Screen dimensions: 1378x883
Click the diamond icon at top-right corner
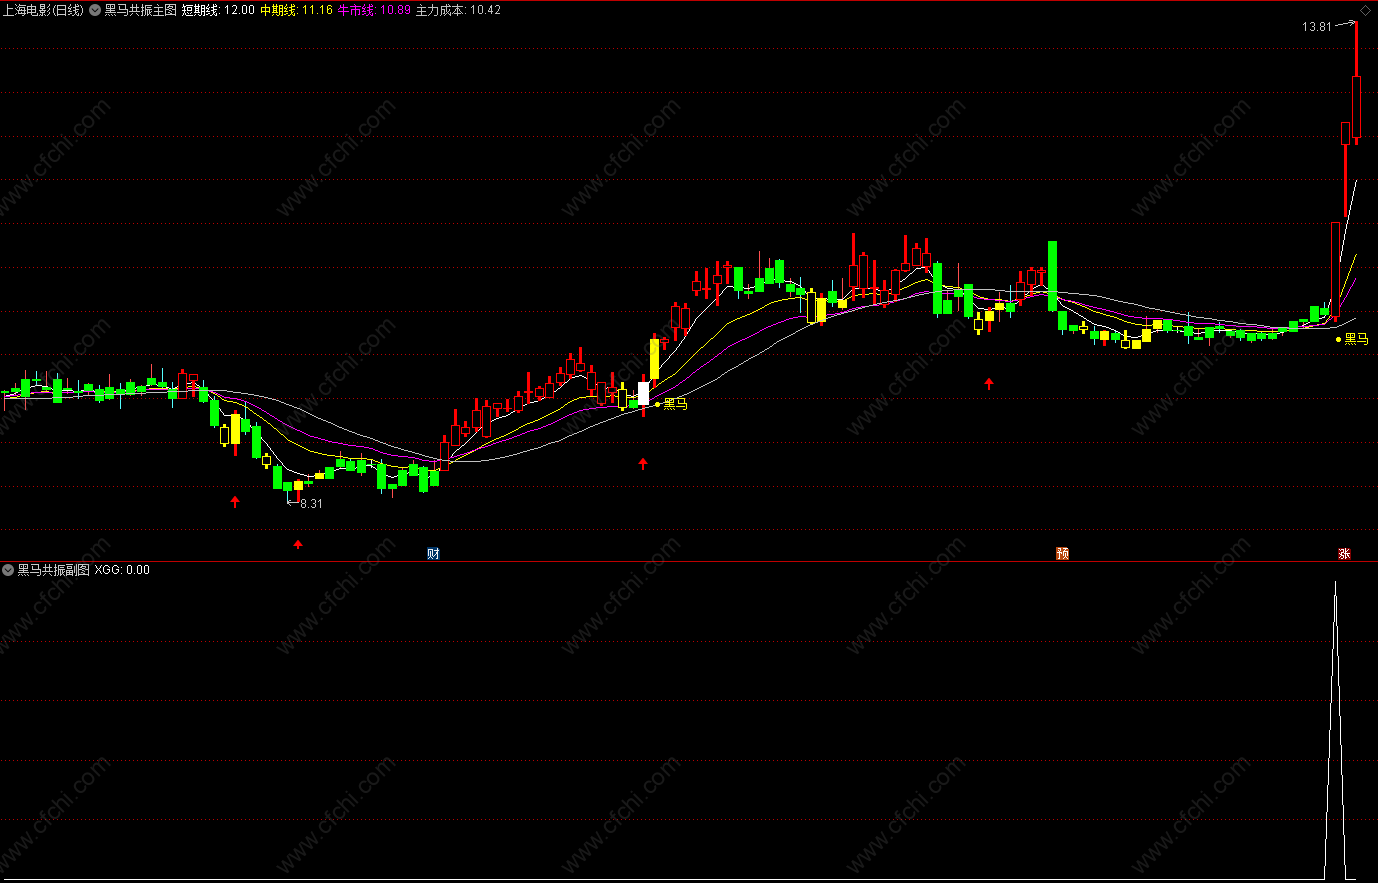(1365, 10)
